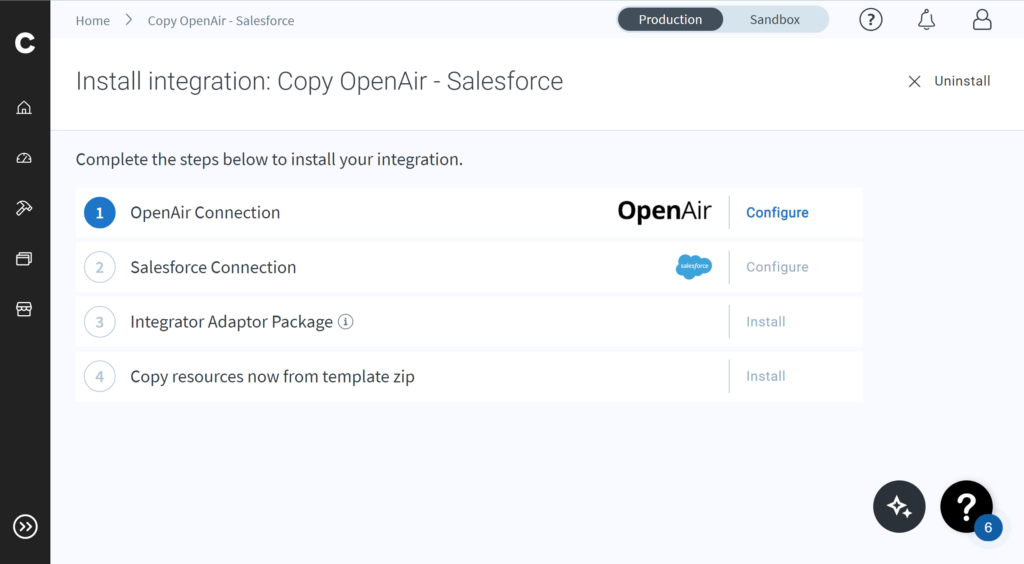Click the OpenAir Connection step label

(205, 213)
